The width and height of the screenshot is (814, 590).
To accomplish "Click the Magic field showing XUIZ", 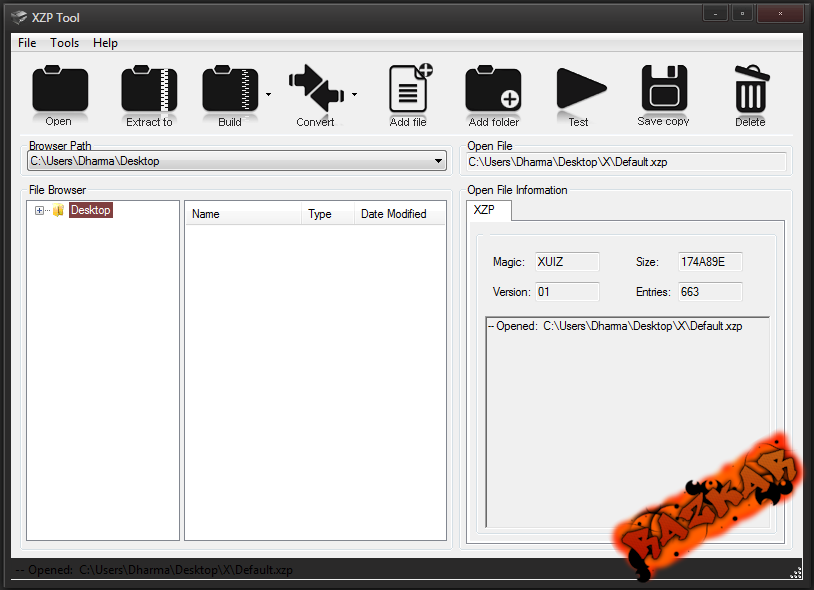I will tap(567, 262).
